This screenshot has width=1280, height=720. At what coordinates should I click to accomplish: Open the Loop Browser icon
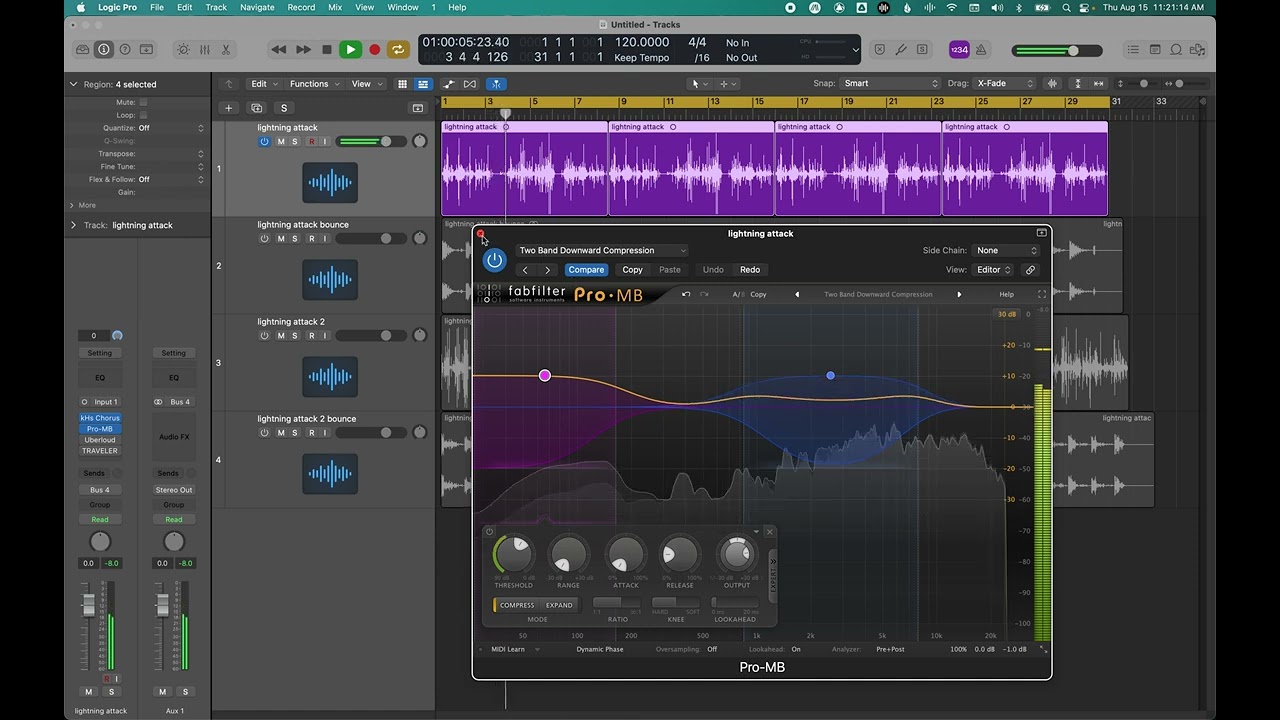click(1176, 49)
